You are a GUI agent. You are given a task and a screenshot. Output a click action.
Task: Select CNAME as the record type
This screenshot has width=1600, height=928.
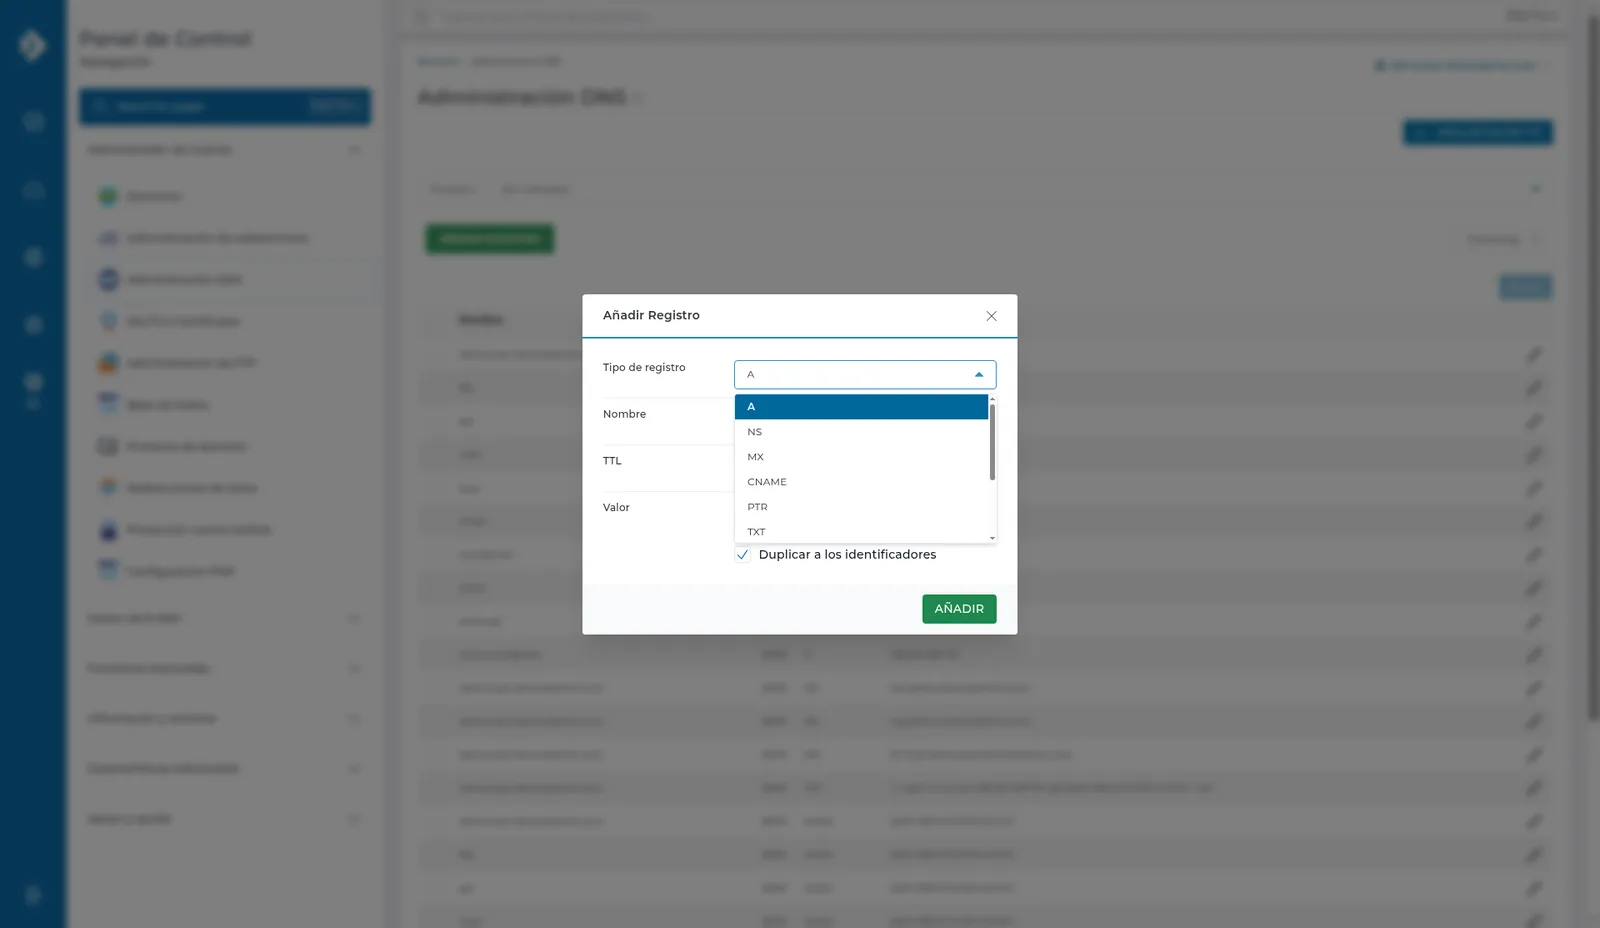(x=861, y=482)
